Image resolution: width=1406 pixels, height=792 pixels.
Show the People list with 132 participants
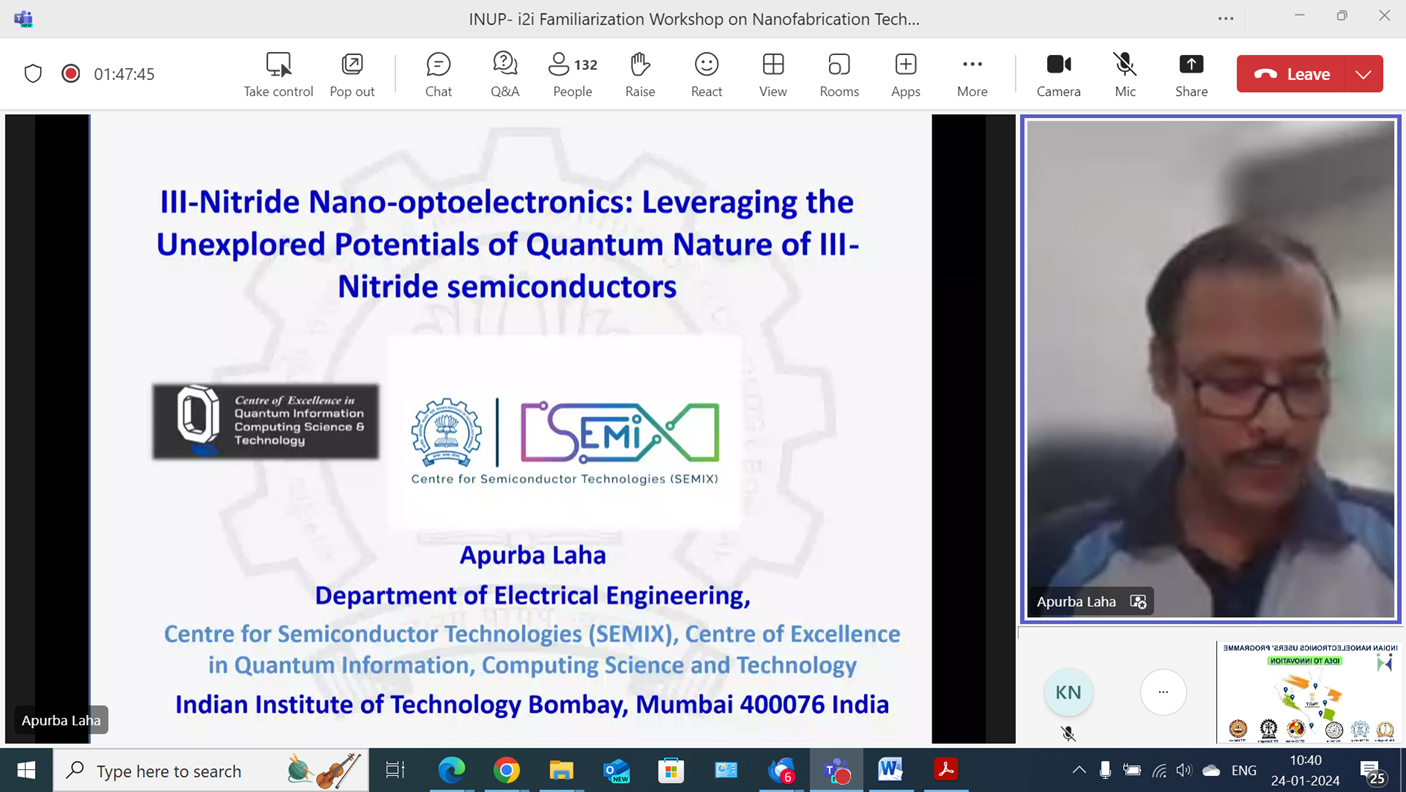tap(572, 75)
